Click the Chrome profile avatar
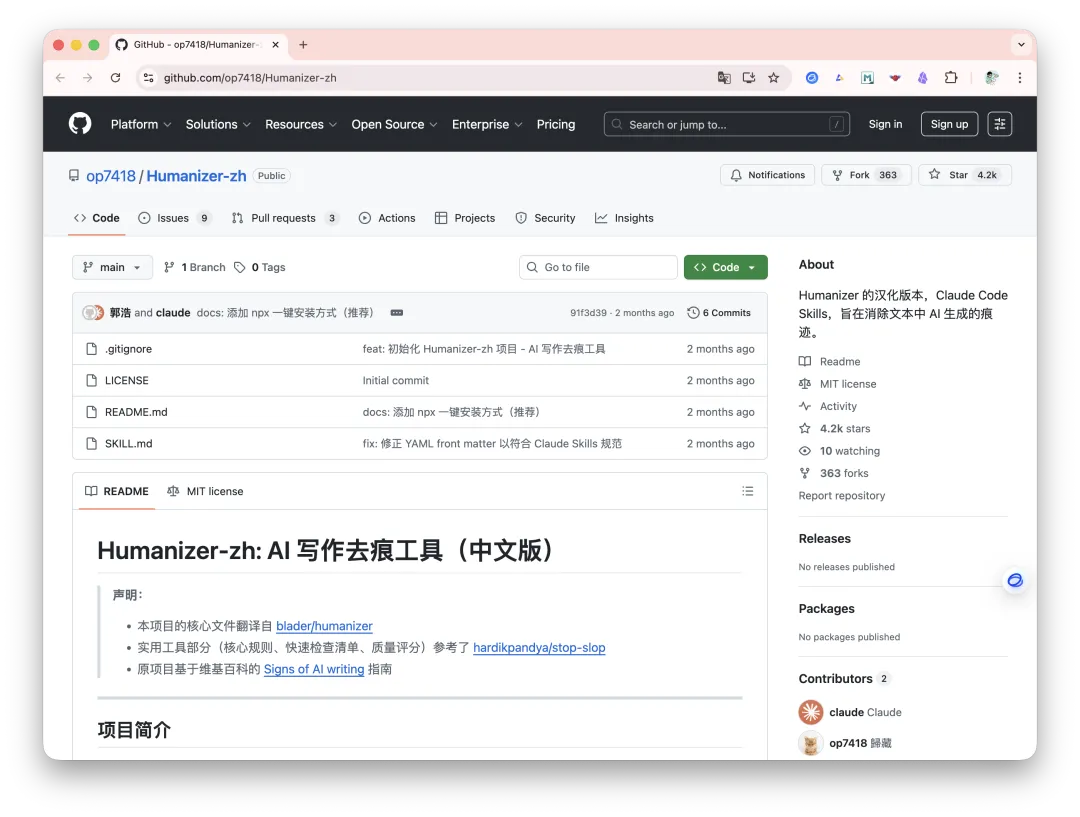1080x817 pixels. click(x=992, y=78)
